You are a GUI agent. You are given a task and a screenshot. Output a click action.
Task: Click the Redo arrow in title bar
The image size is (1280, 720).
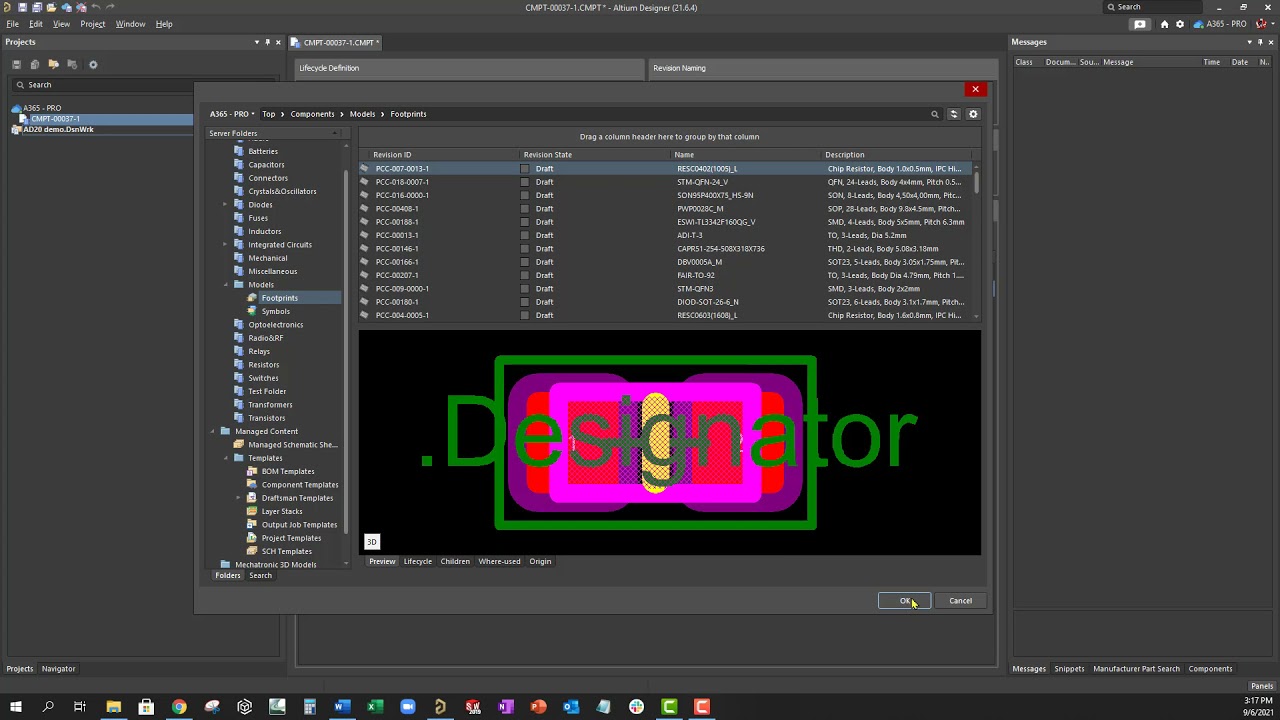pyautogui.click(x=110, y=7)
